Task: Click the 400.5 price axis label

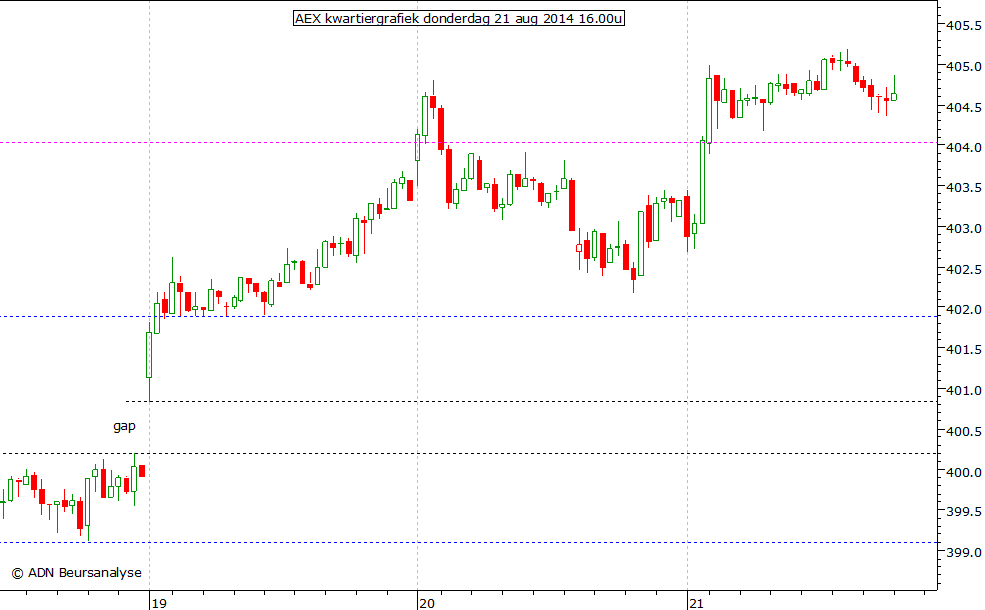Action: click(964, 432)
